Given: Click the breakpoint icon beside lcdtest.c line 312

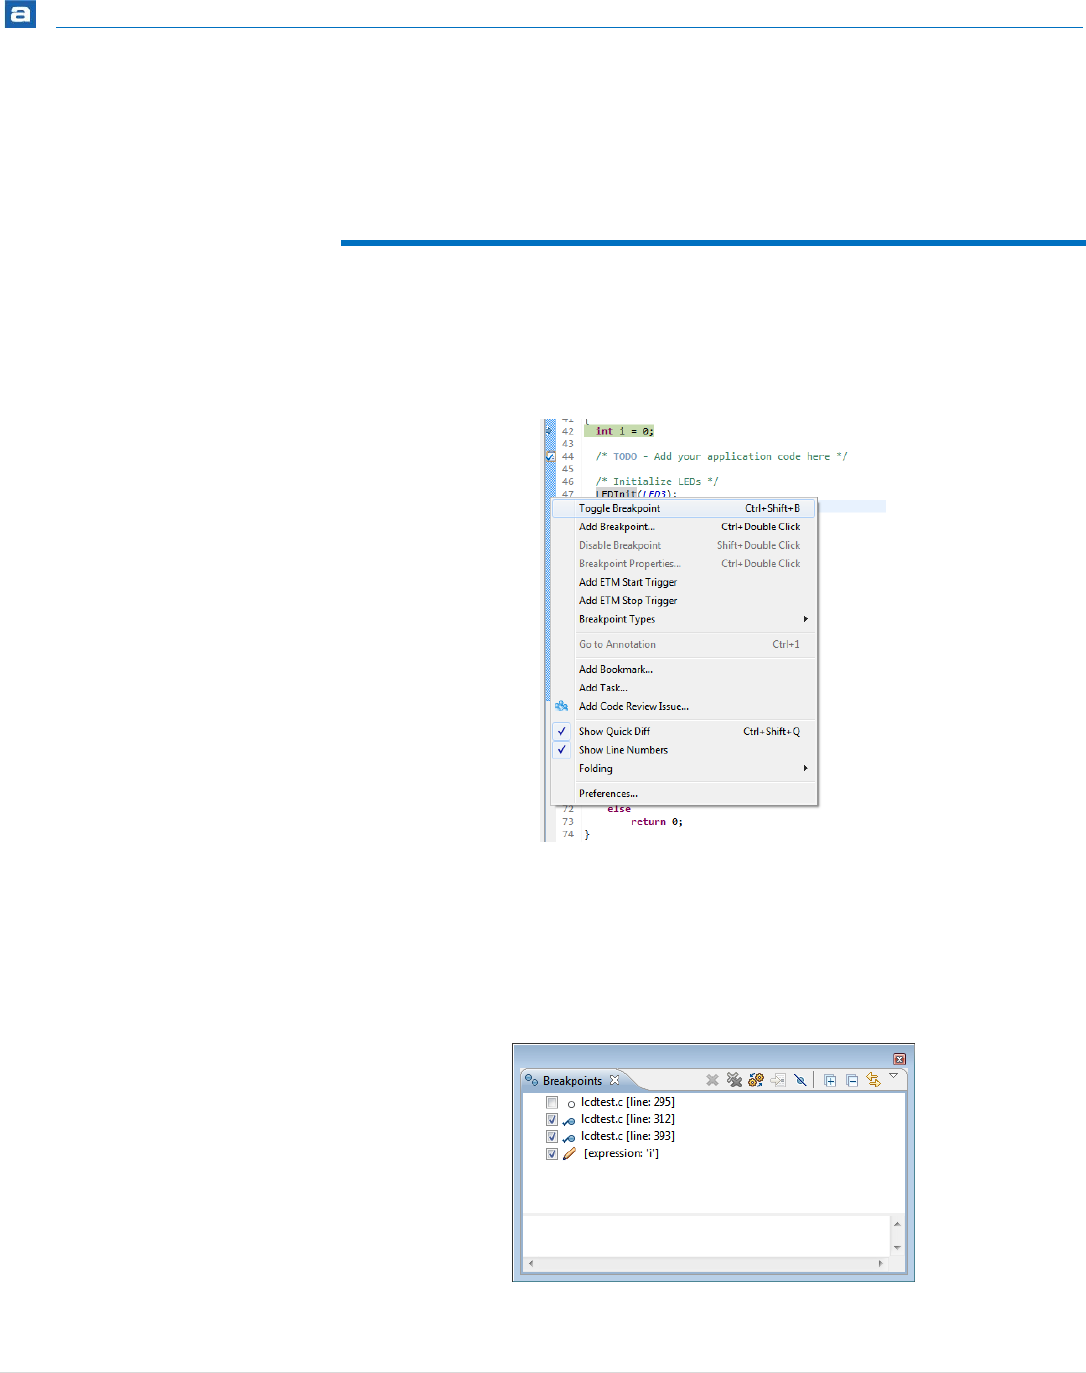Looking at the screenshot, I should [x=569, y=1120].
